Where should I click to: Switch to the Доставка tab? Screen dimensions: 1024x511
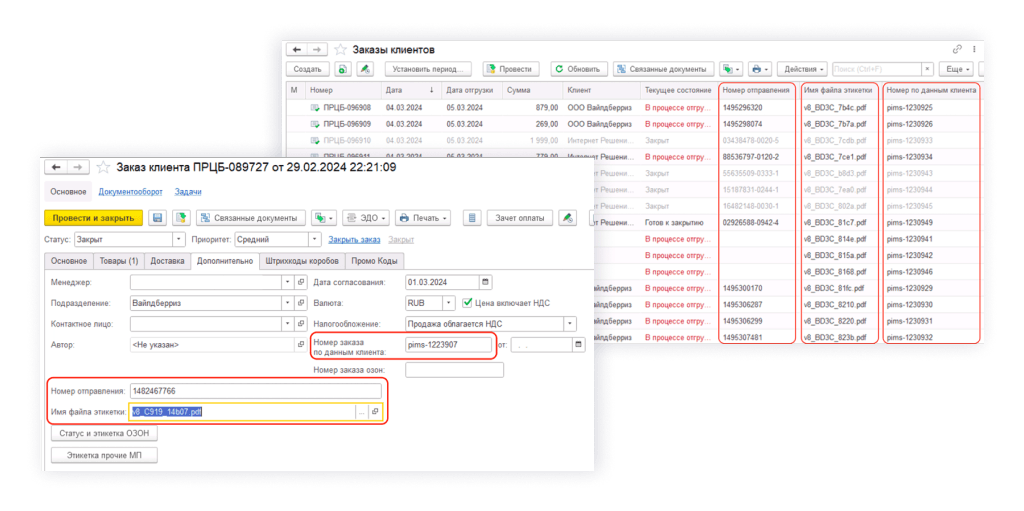(167, 261)
